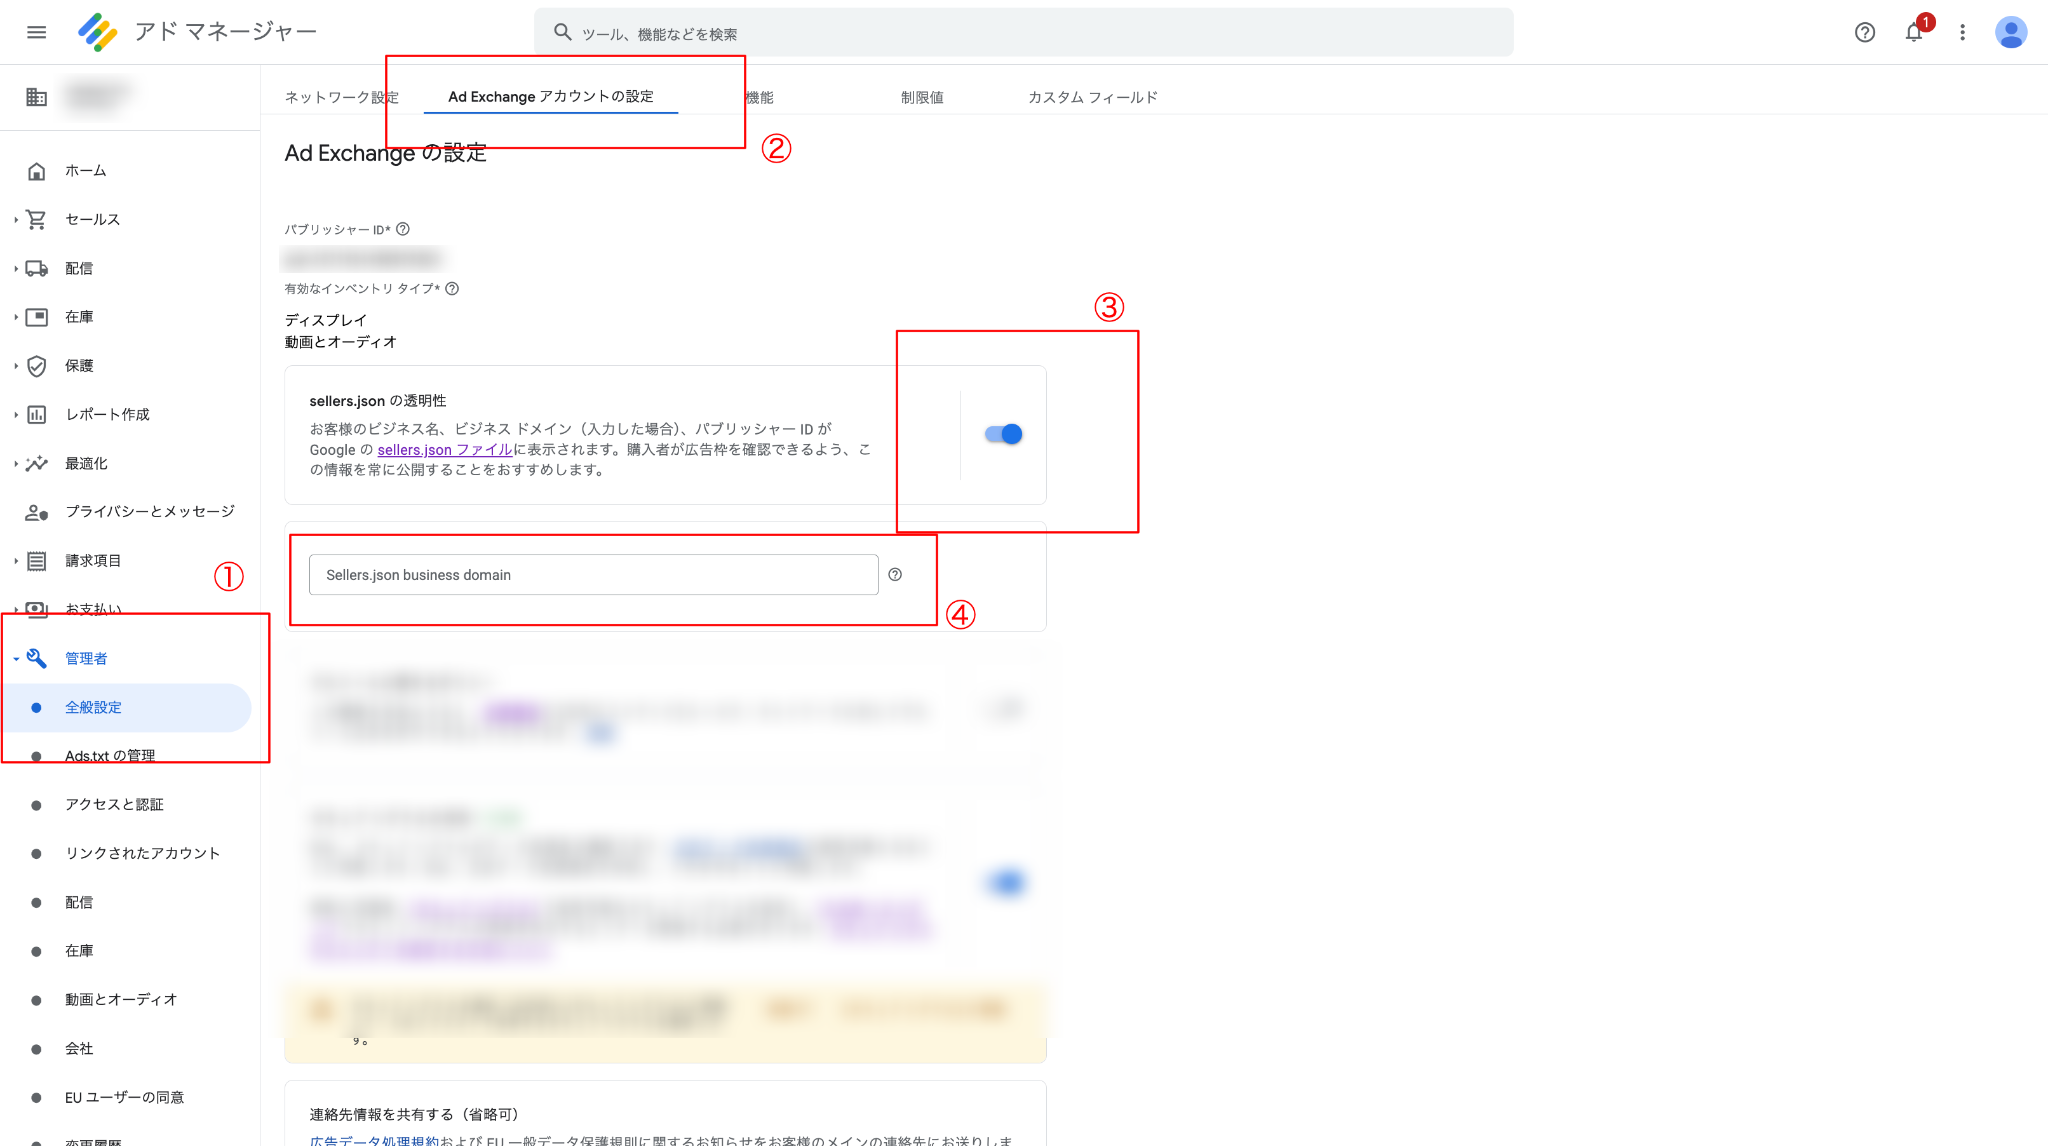Expand the 在庫 section arrow in sidebar
Screen dimensions: 2048x1146
pos(16,317)
